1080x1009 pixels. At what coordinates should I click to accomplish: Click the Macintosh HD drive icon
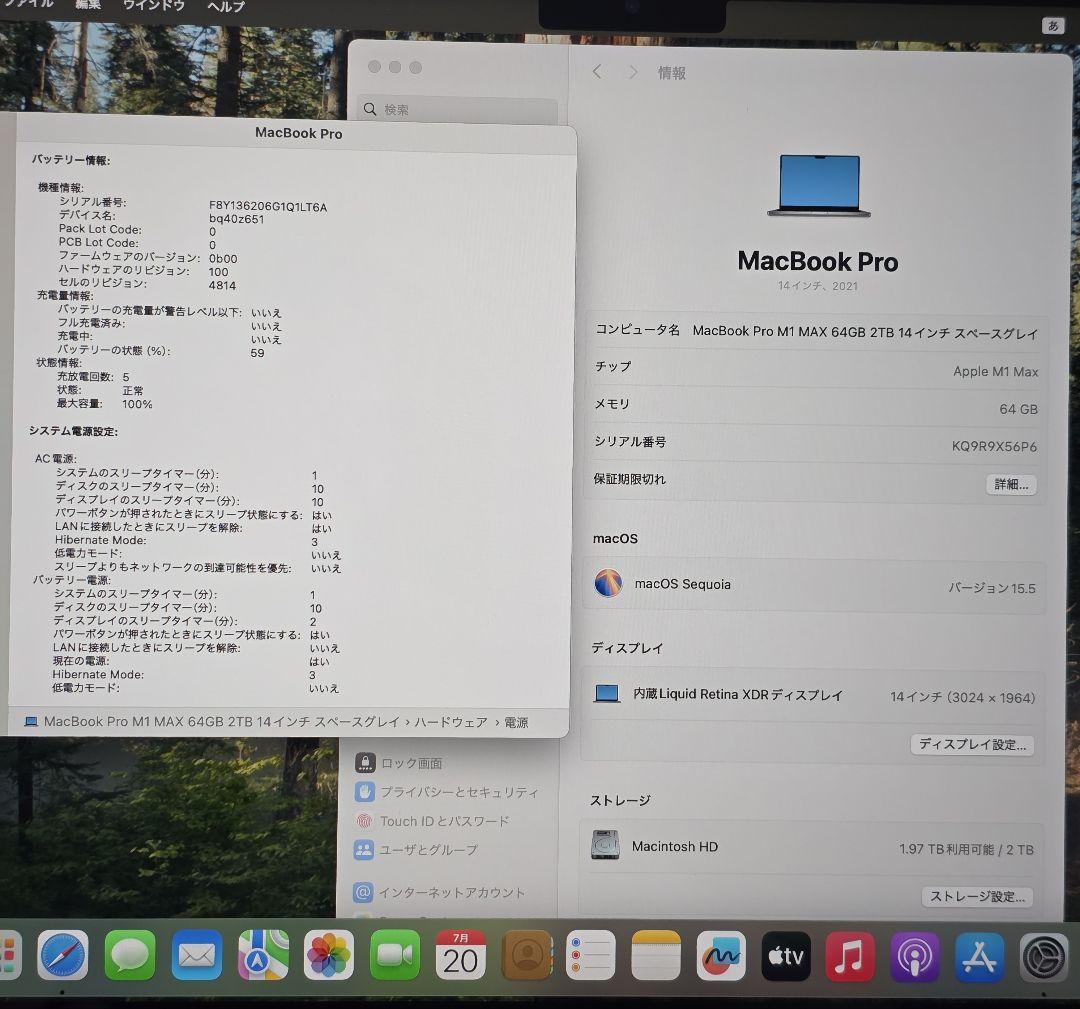pyautogui.click(x=605, y=845)
